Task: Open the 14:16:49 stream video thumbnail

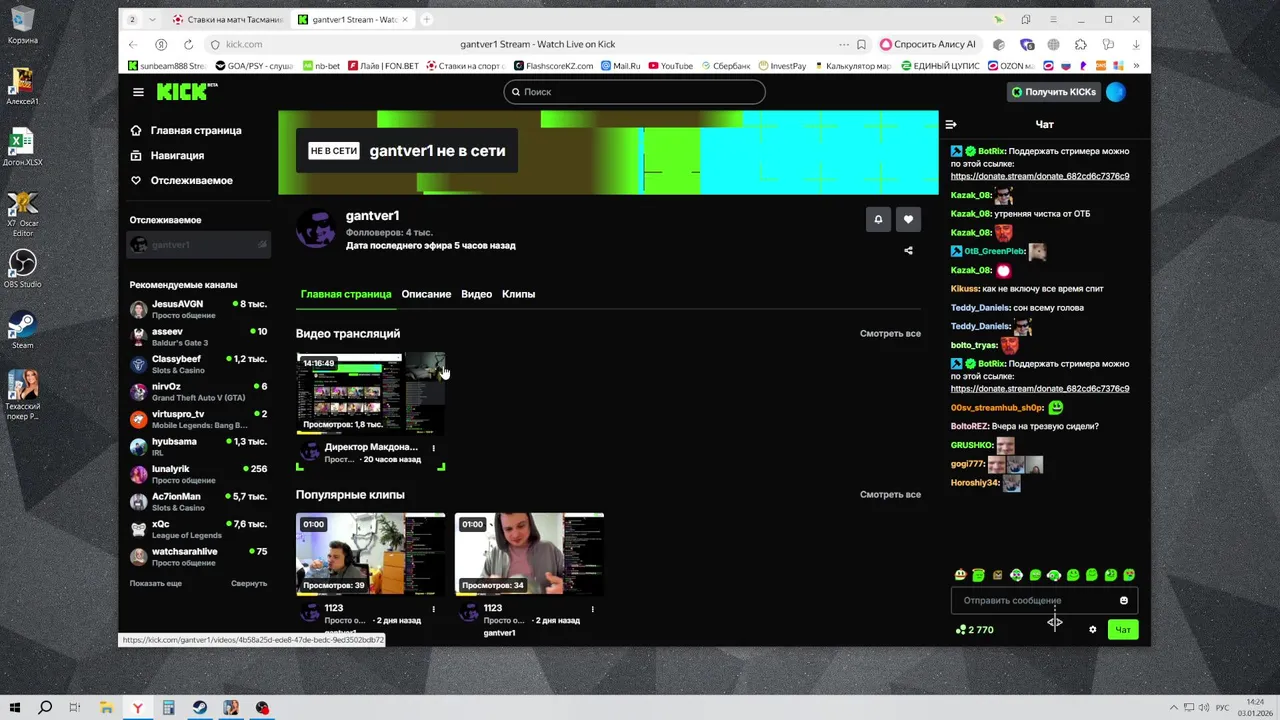Action: click(x=371, y=394)
